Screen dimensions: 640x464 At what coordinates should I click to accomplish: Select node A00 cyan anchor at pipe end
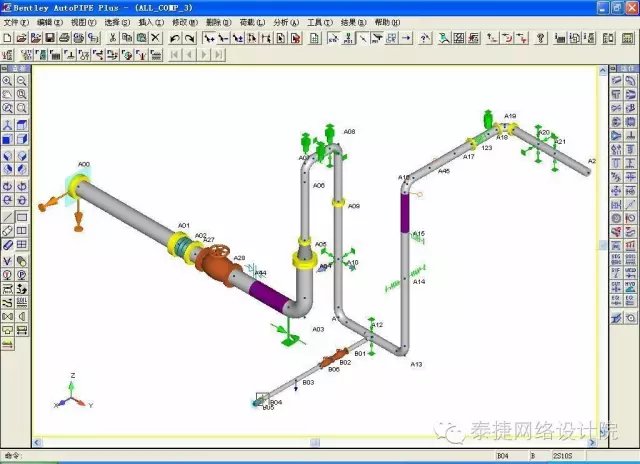coord(76,186)
